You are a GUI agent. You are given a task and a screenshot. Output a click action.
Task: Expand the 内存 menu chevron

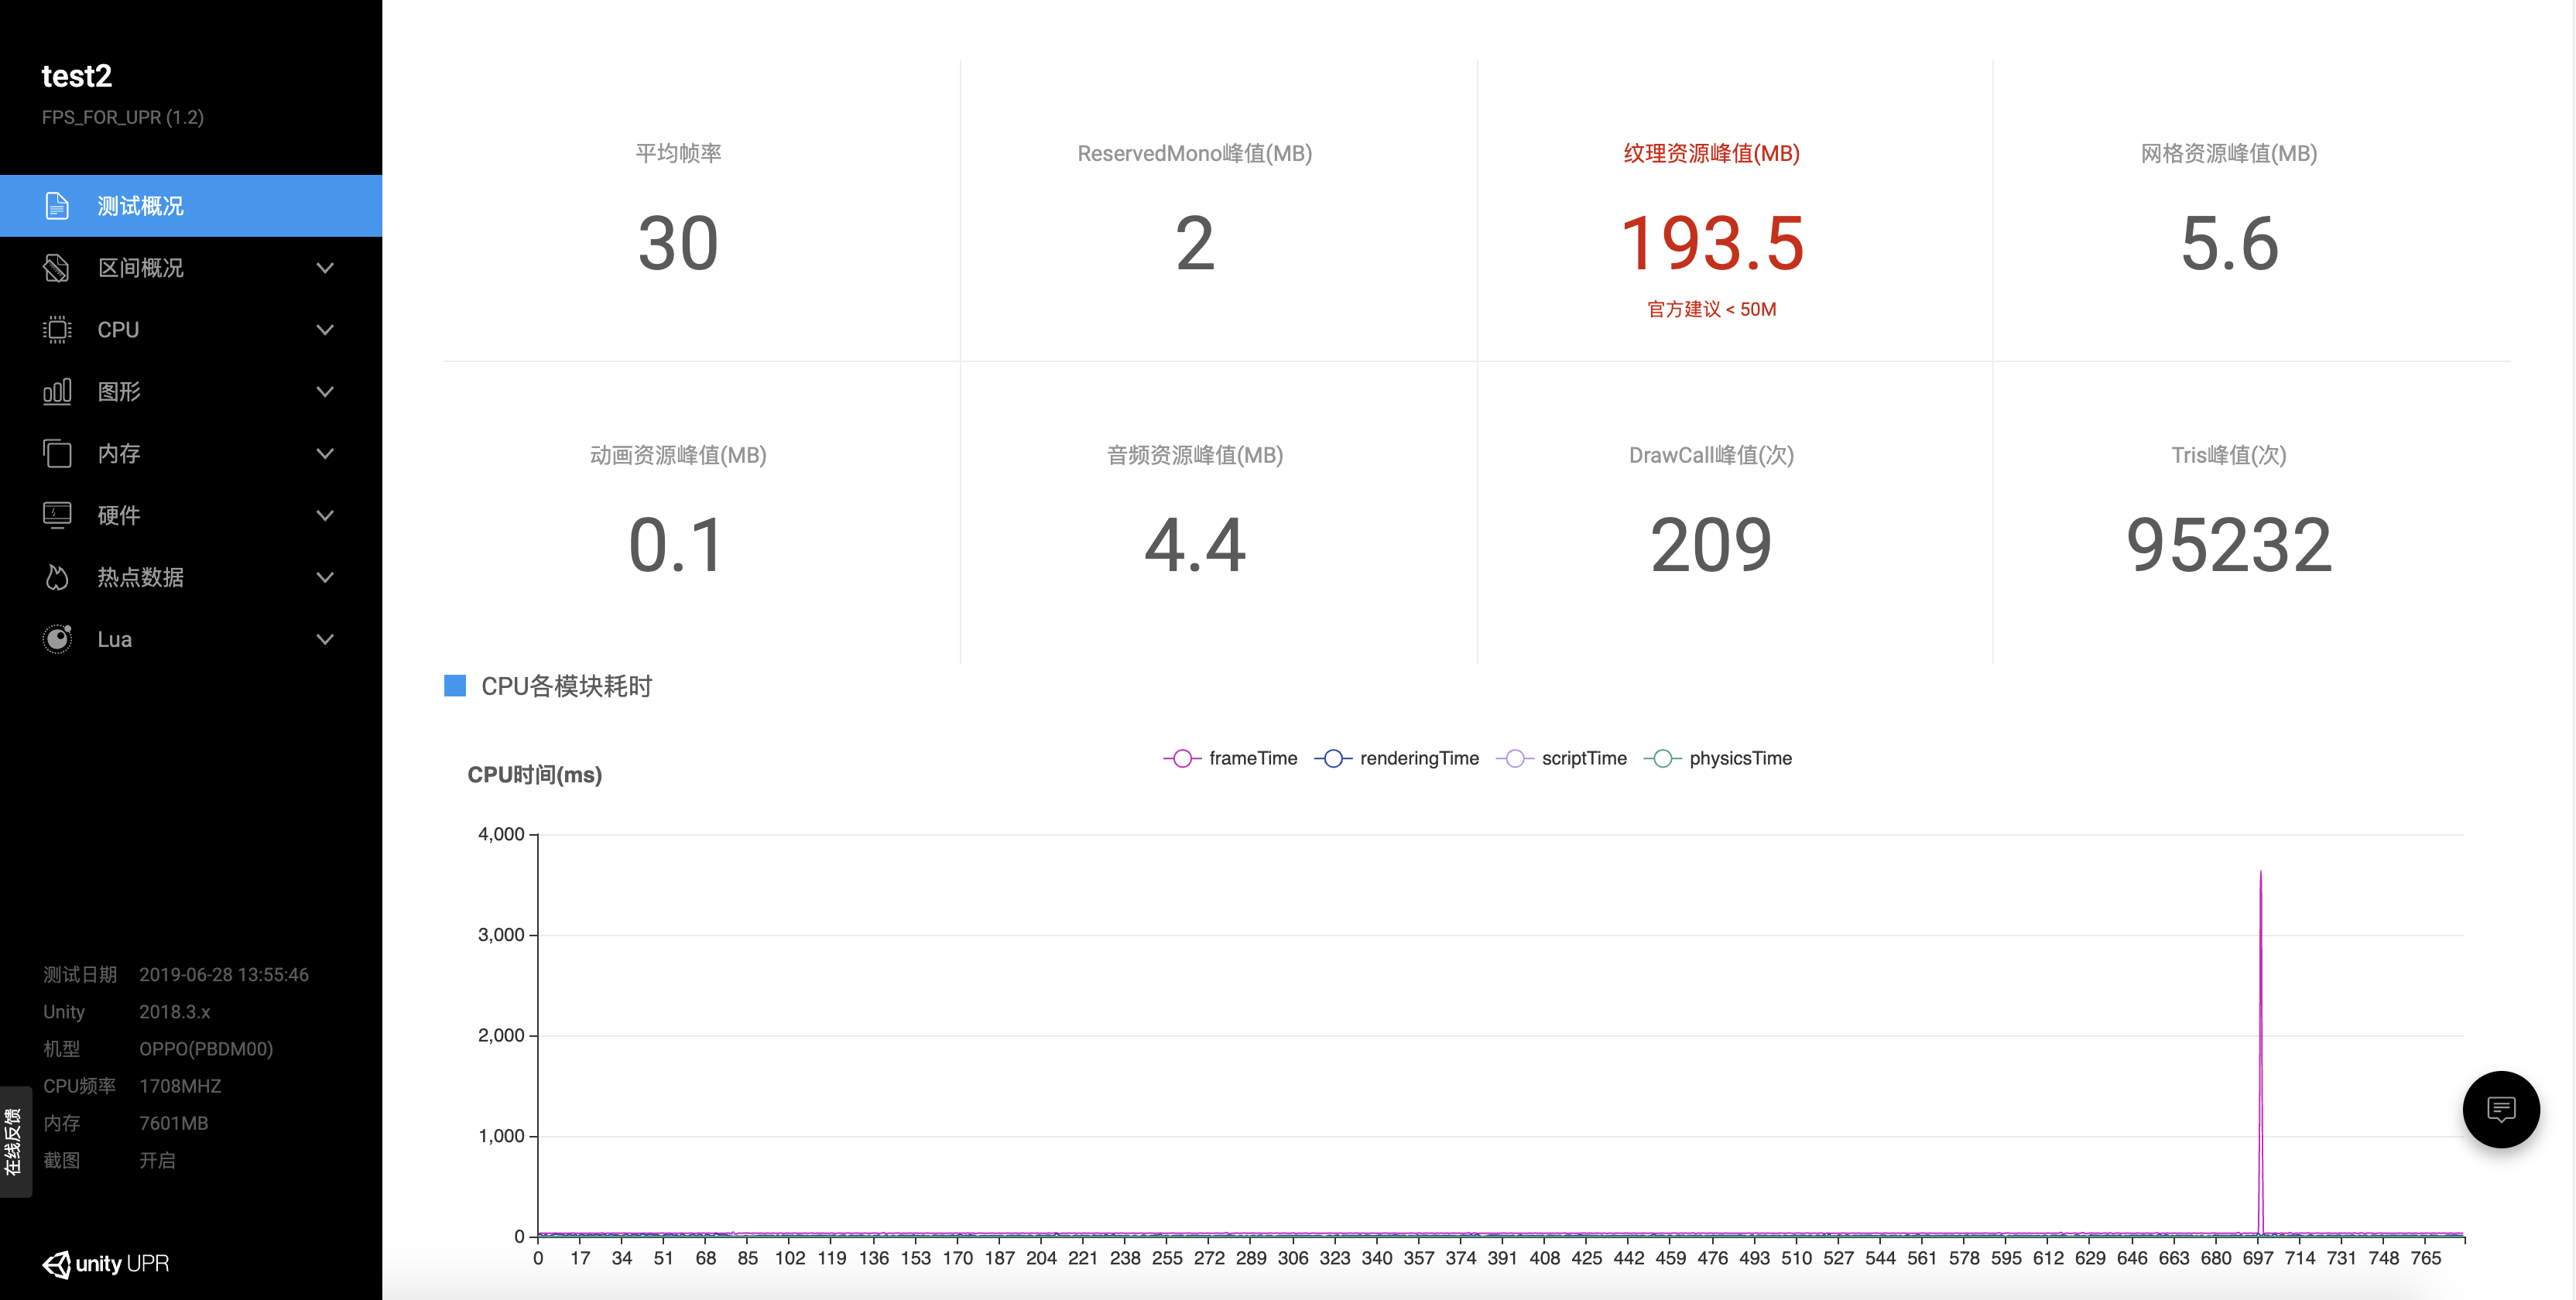[x=325, y=454]
